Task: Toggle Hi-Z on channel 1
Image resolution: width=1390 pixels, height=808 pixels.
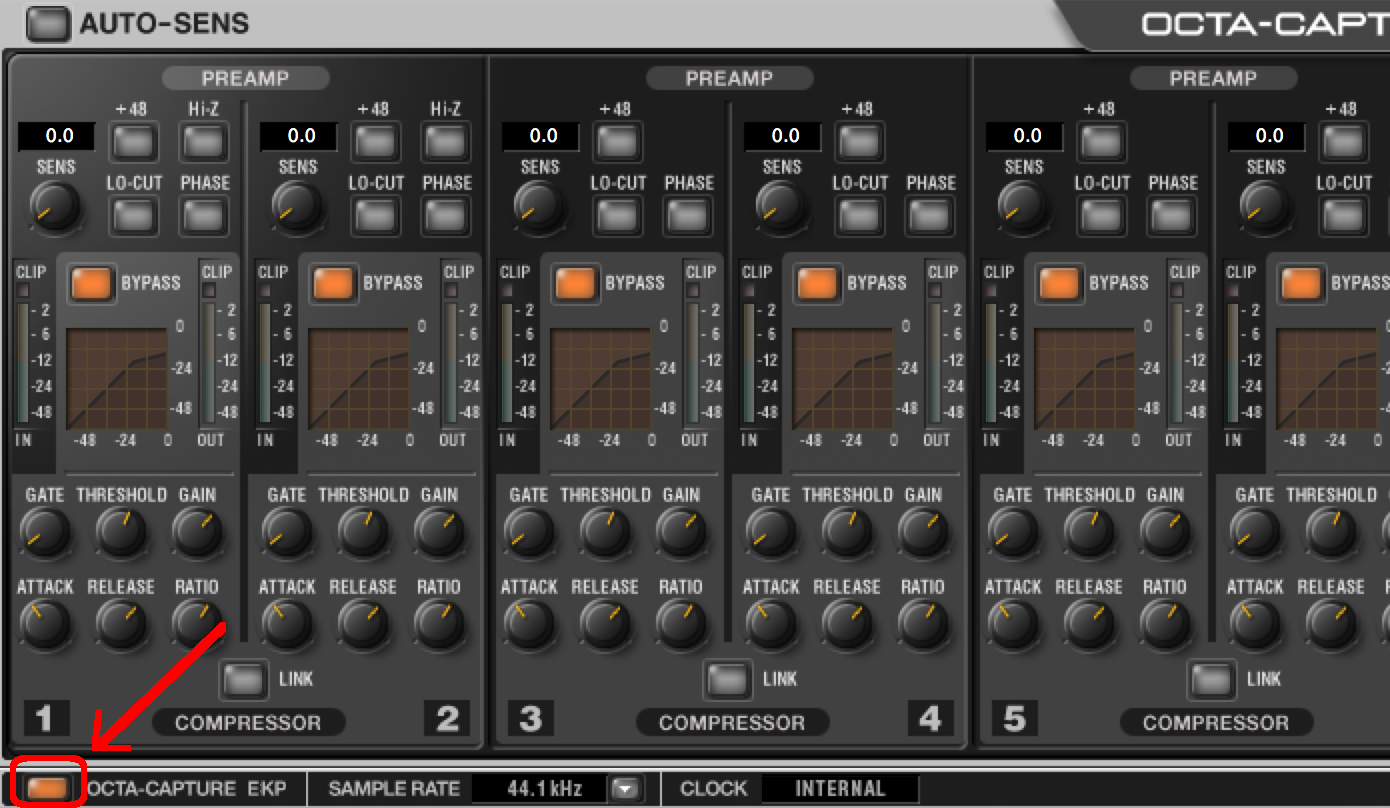Action: pyautogui.click(x=204, y=143)
